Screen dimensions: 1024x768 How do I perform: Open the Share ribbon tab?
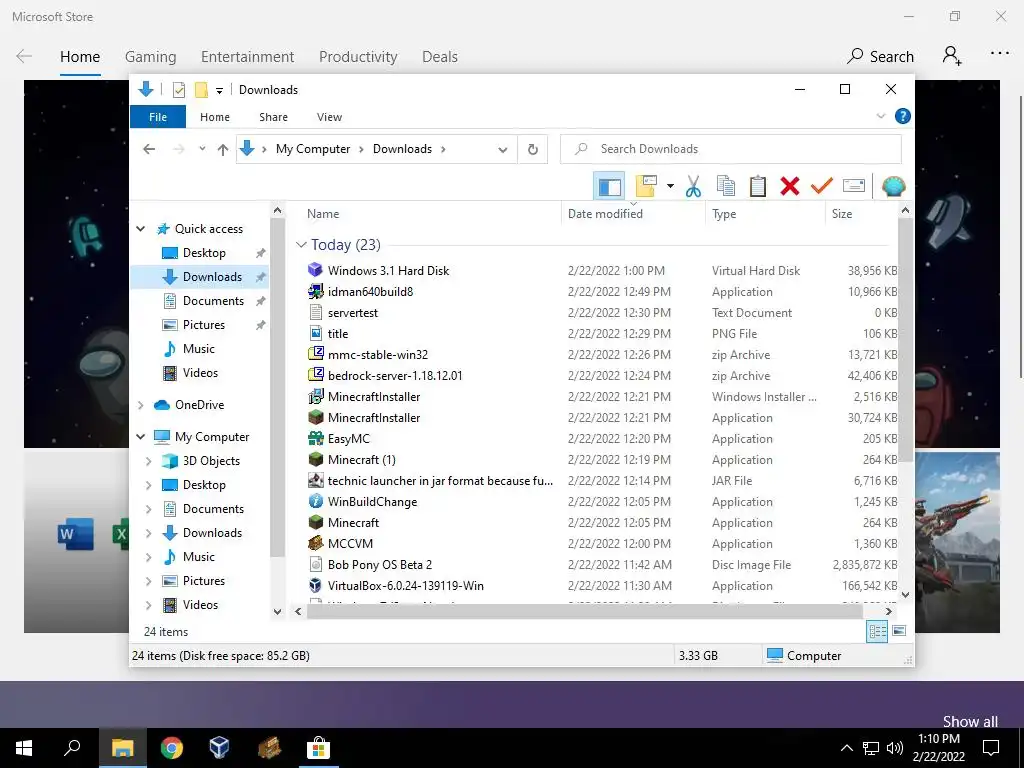coord(273,117)
